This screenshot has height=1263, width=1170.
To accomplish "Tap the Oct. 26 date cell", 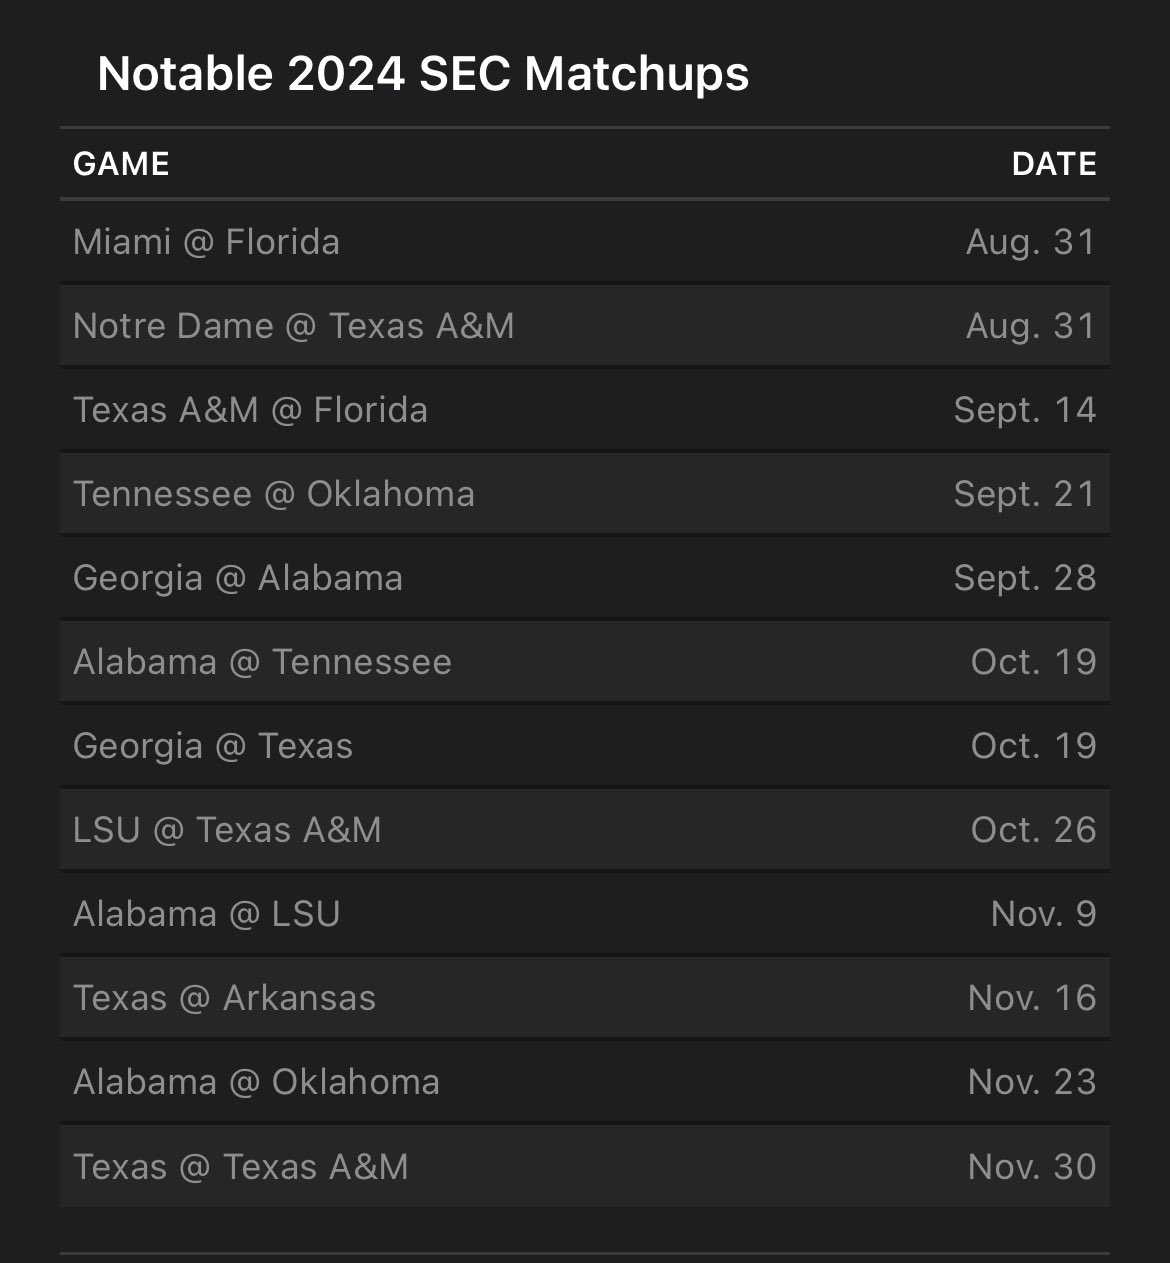I will [x=1033, y=830].
